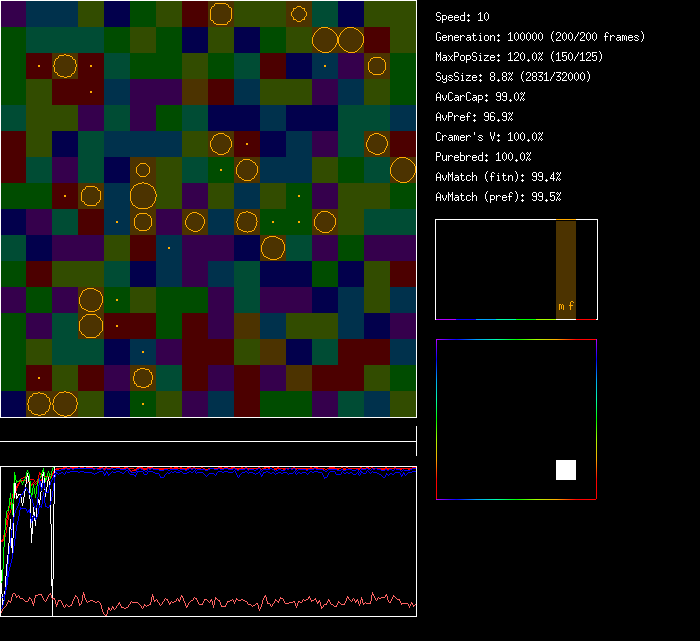Click the AvMatch (pref) statistic

coord(498,197)
